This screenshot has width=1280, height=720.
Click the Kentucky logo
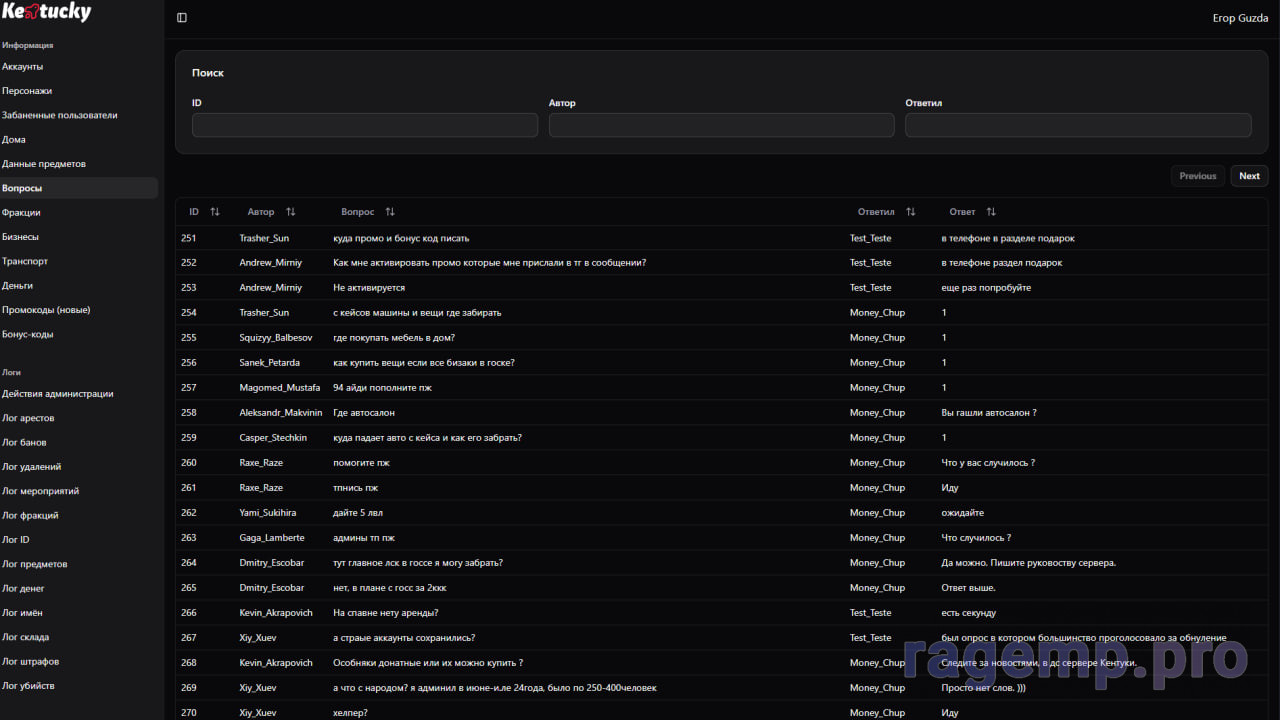46,12
